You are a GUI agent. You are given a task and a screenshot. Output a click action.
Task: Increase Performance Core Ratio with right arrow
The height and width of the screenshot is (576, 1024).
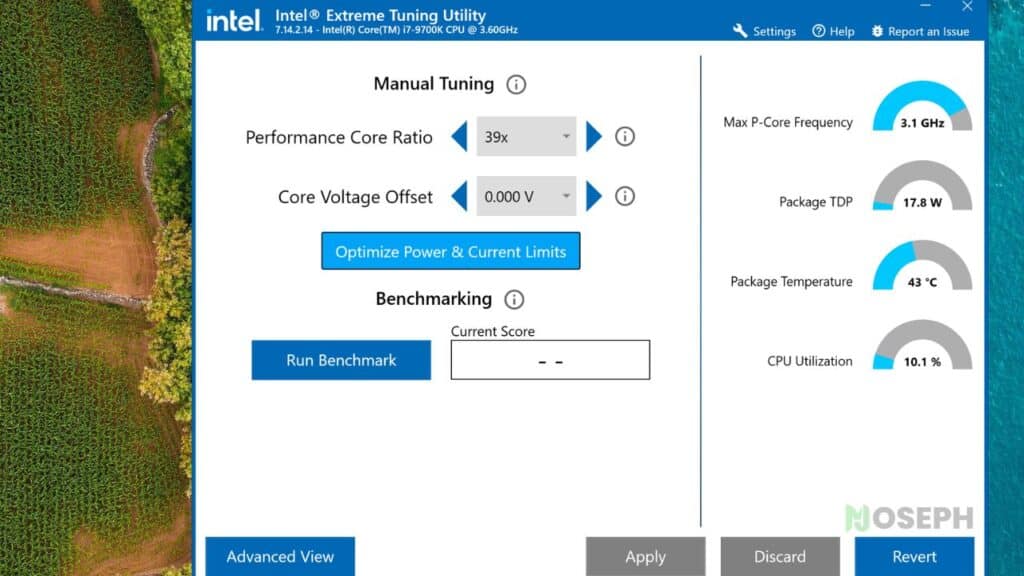pyautogui.click(x=594, y=136)
